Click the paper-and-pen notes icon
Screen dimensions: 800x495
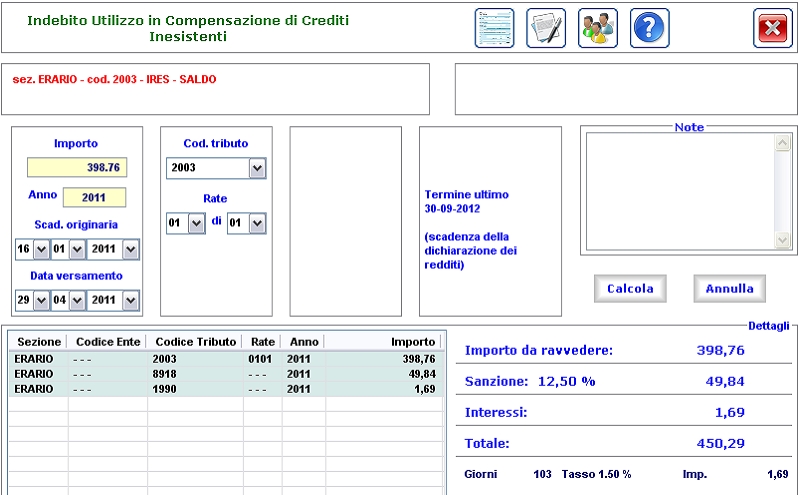coord(546,28)
